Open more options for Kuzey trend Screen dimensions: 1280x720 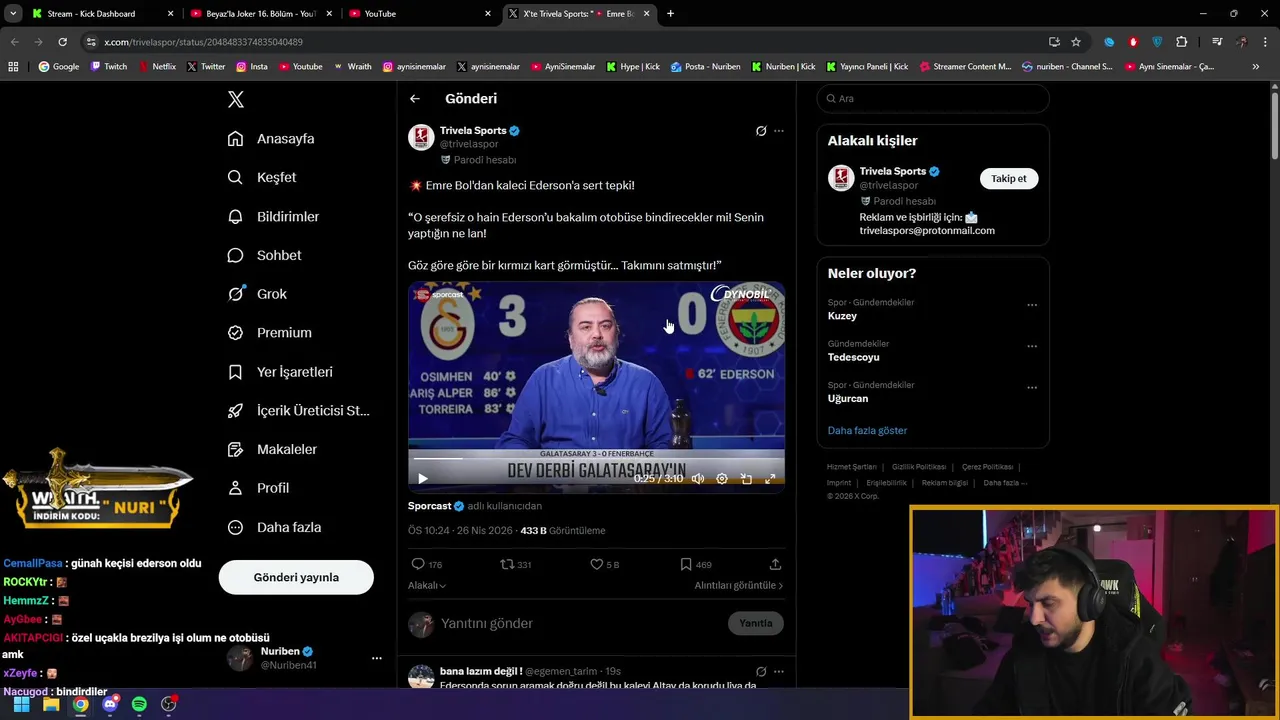(x=1032, y=305)
